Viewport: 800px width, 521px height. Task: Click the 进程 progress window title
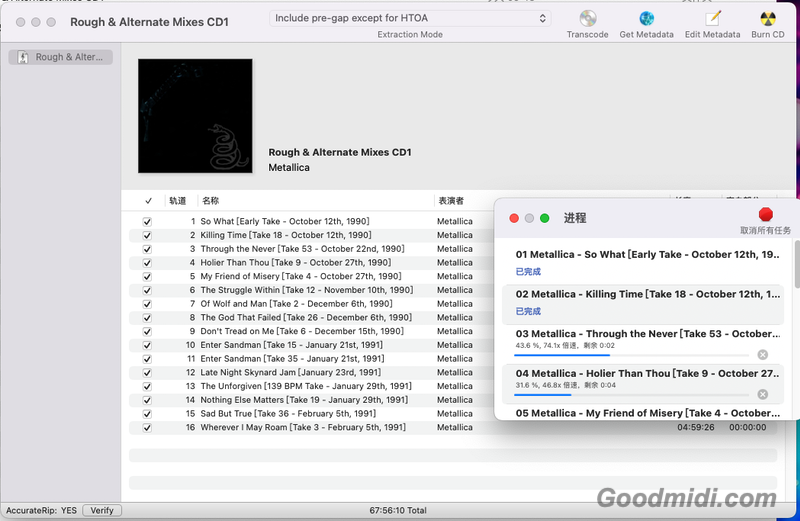click(x=575, y=218)
